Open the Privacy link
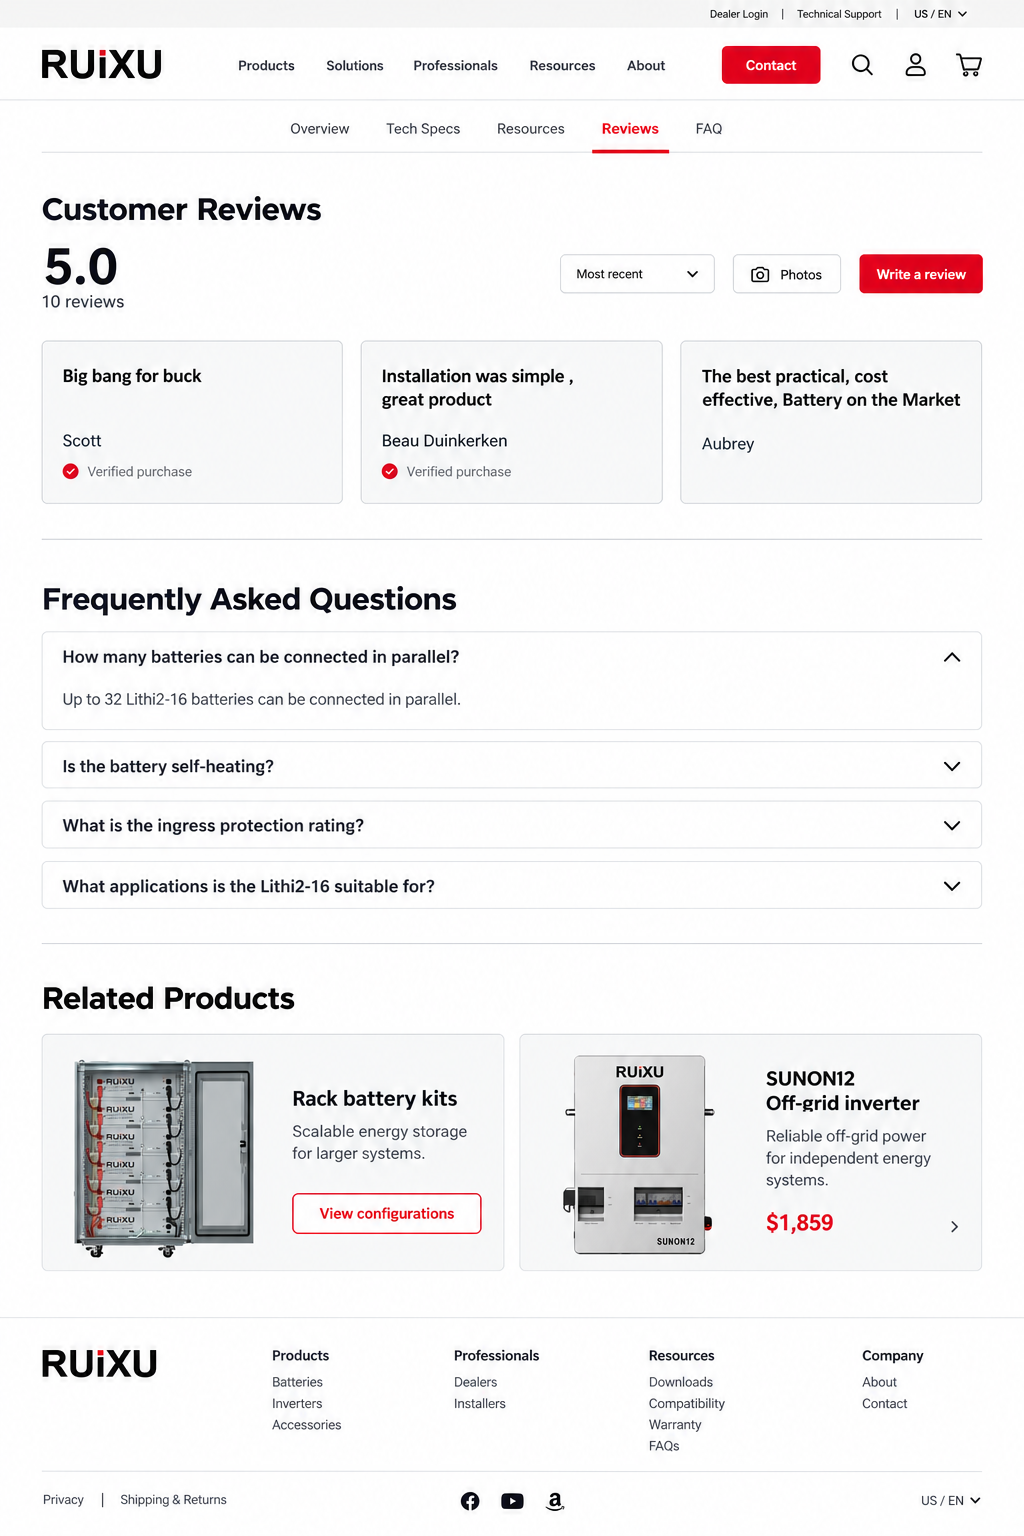The width and height of the screenshot is (1024, 1536). click(63, 1500)
